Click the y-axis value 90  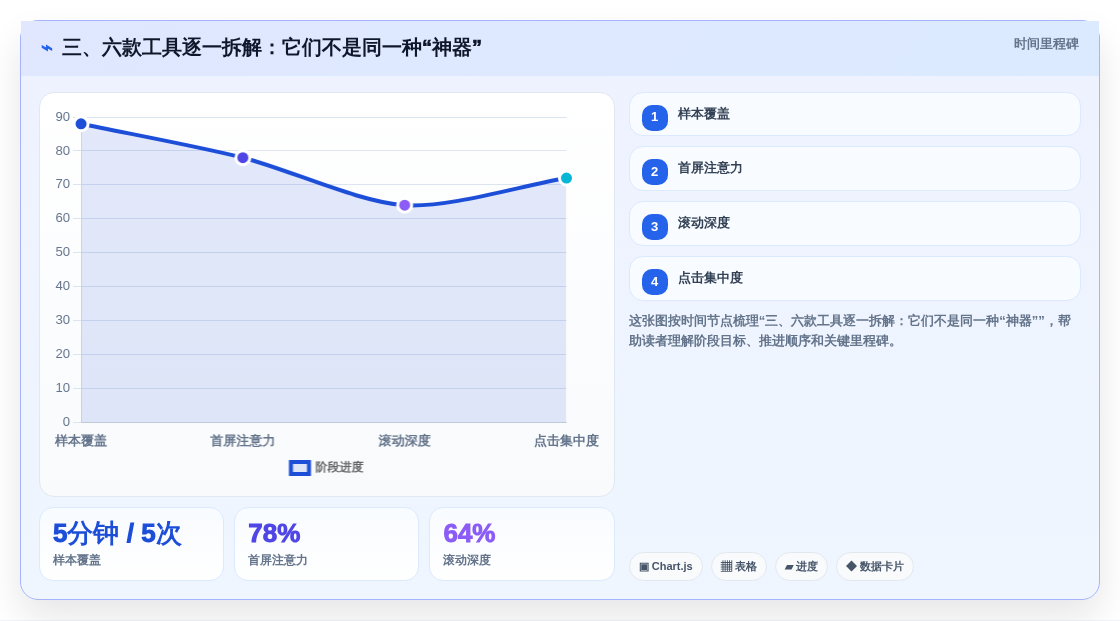pyautogui.click(x=63, y=117)
